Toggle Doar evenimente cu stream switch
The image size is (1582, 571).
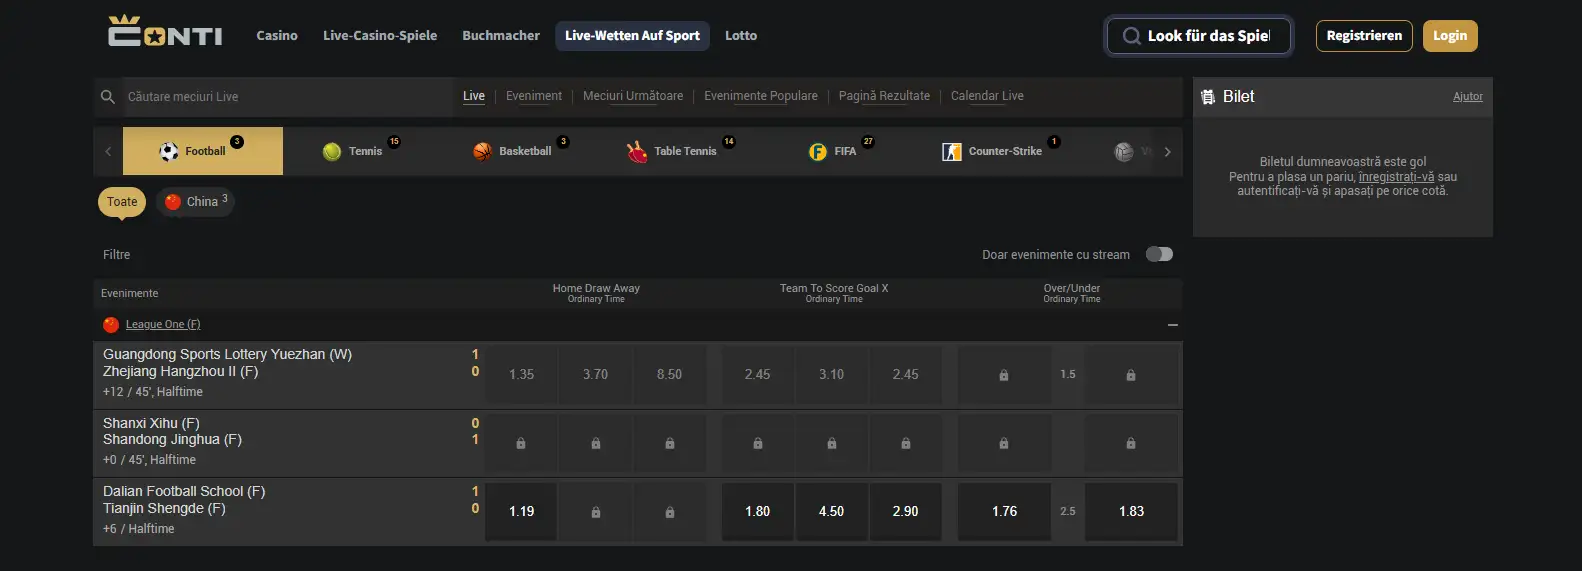1159,254
